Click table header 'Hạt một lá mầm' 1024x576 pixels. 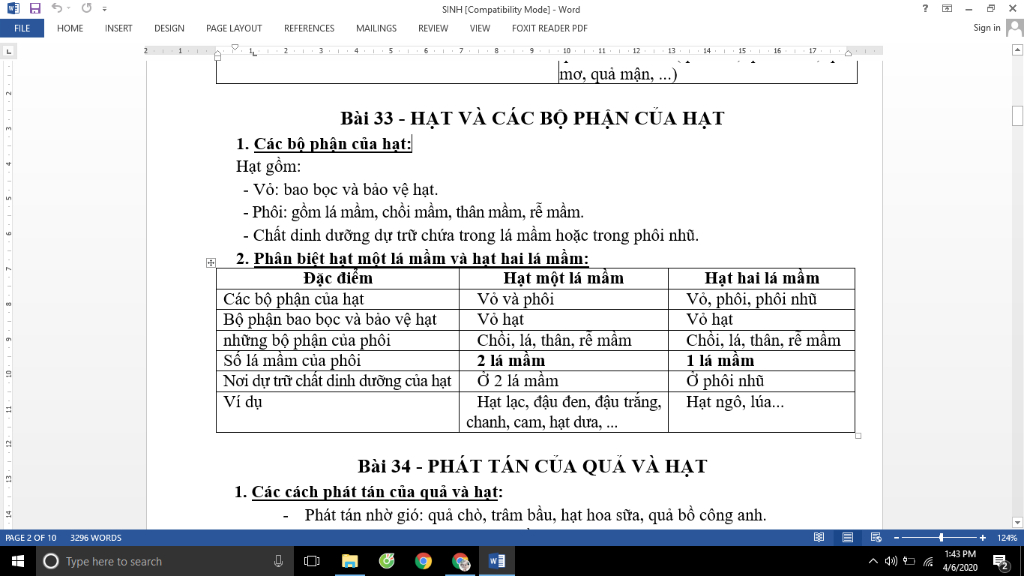[563, 278]
